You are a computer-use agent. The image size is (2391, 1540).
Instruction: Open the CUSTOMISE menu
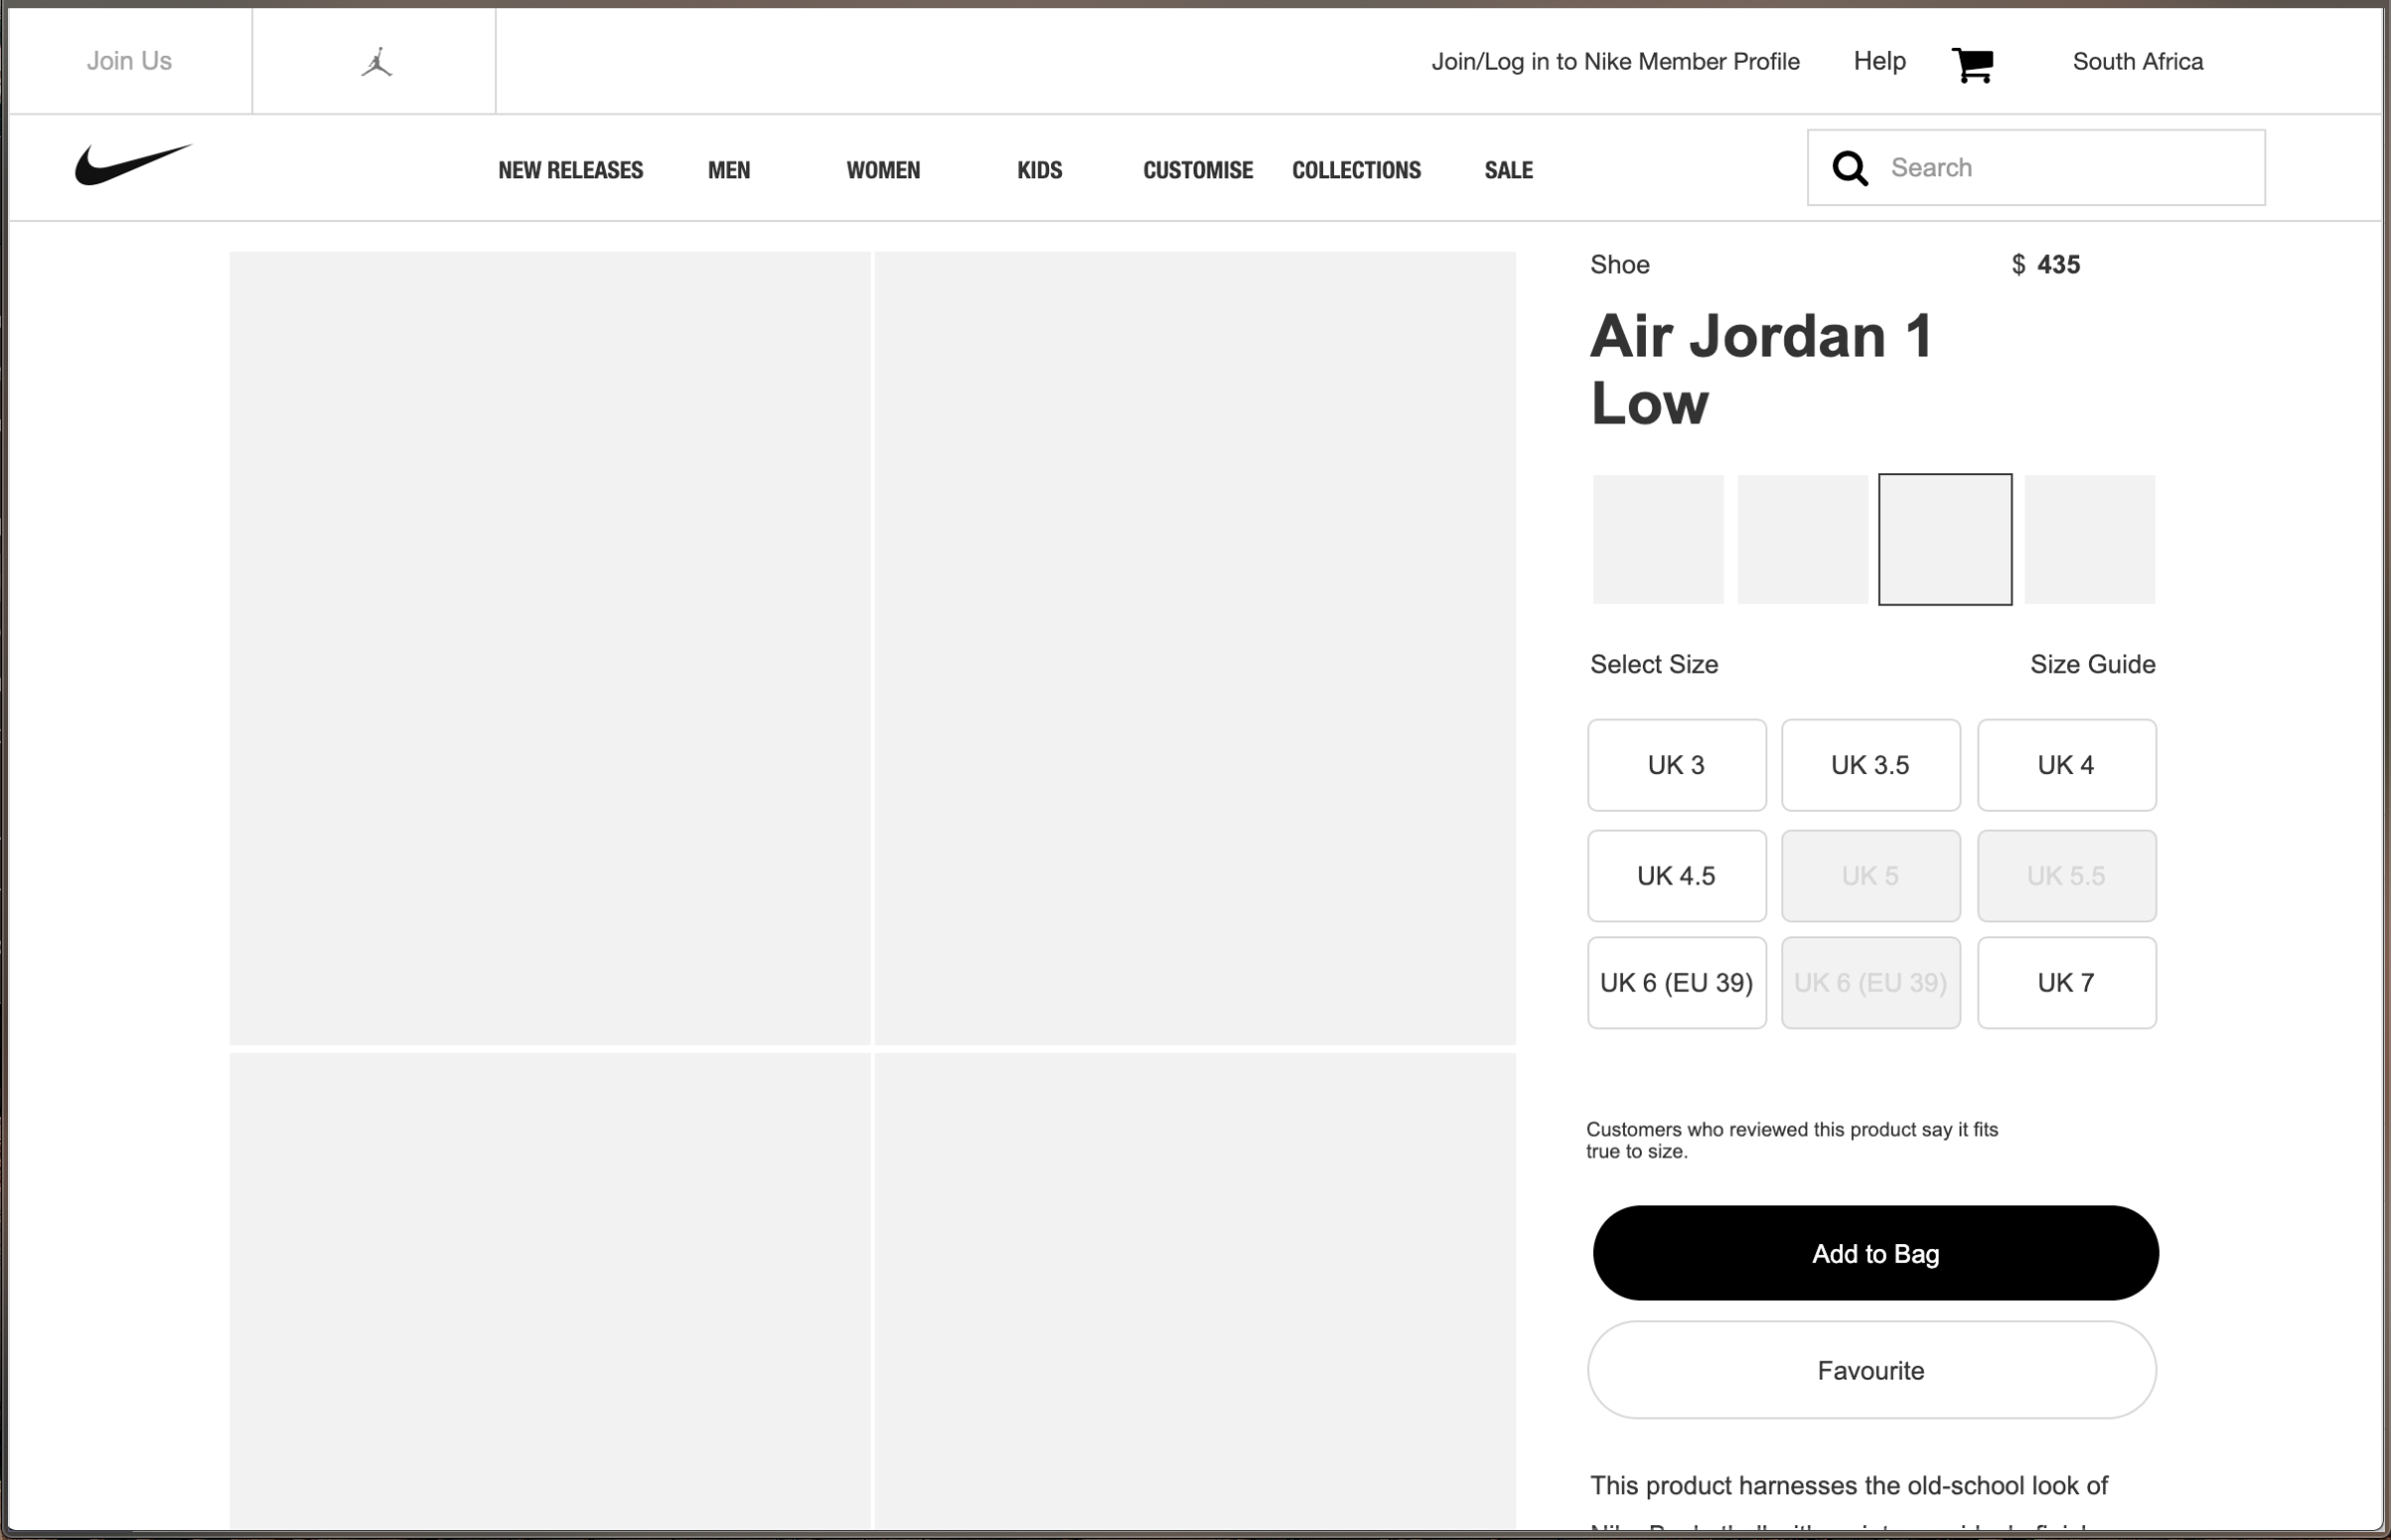pos(1198,170)
